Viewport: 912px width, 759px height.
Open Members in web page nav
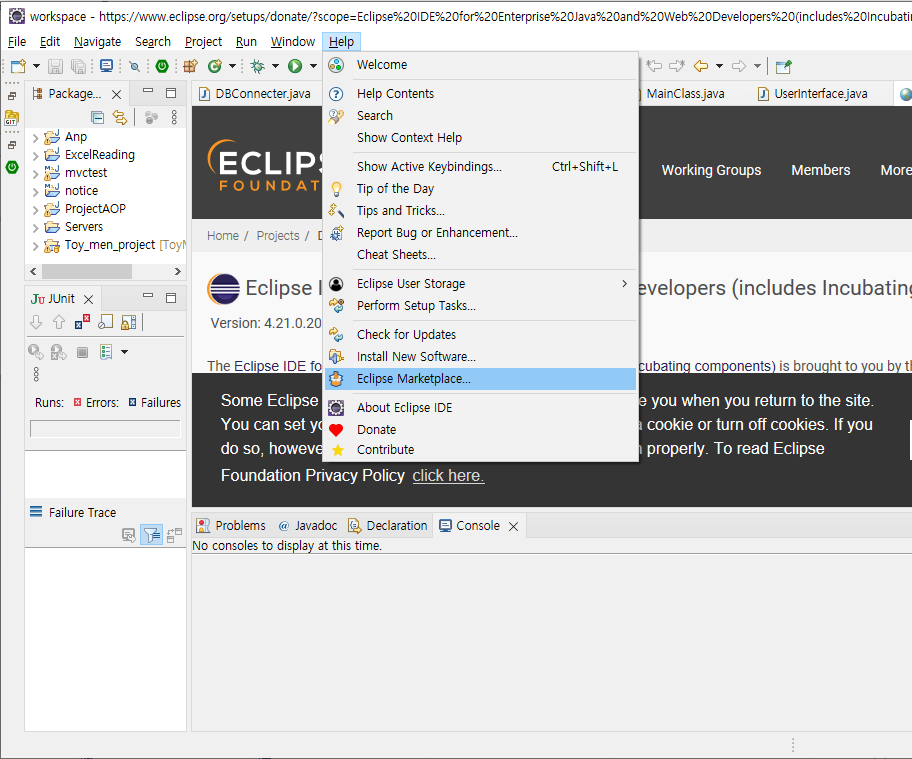[821, 170]
